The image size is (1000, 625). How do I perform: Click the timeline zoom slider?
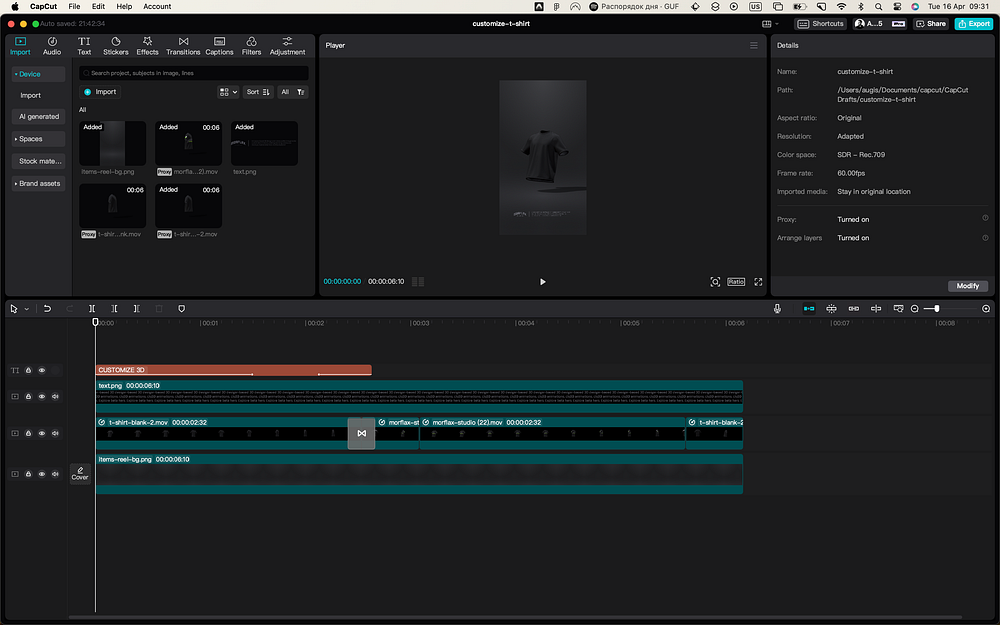(936, 309)
